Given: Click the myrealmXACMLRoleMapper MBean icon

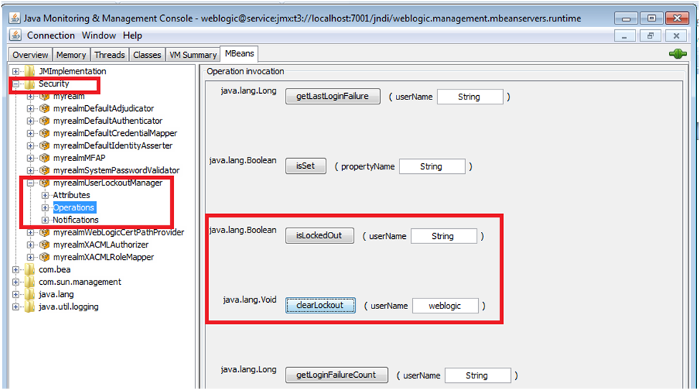Looking at the screenshot, I should click(44, 257).
